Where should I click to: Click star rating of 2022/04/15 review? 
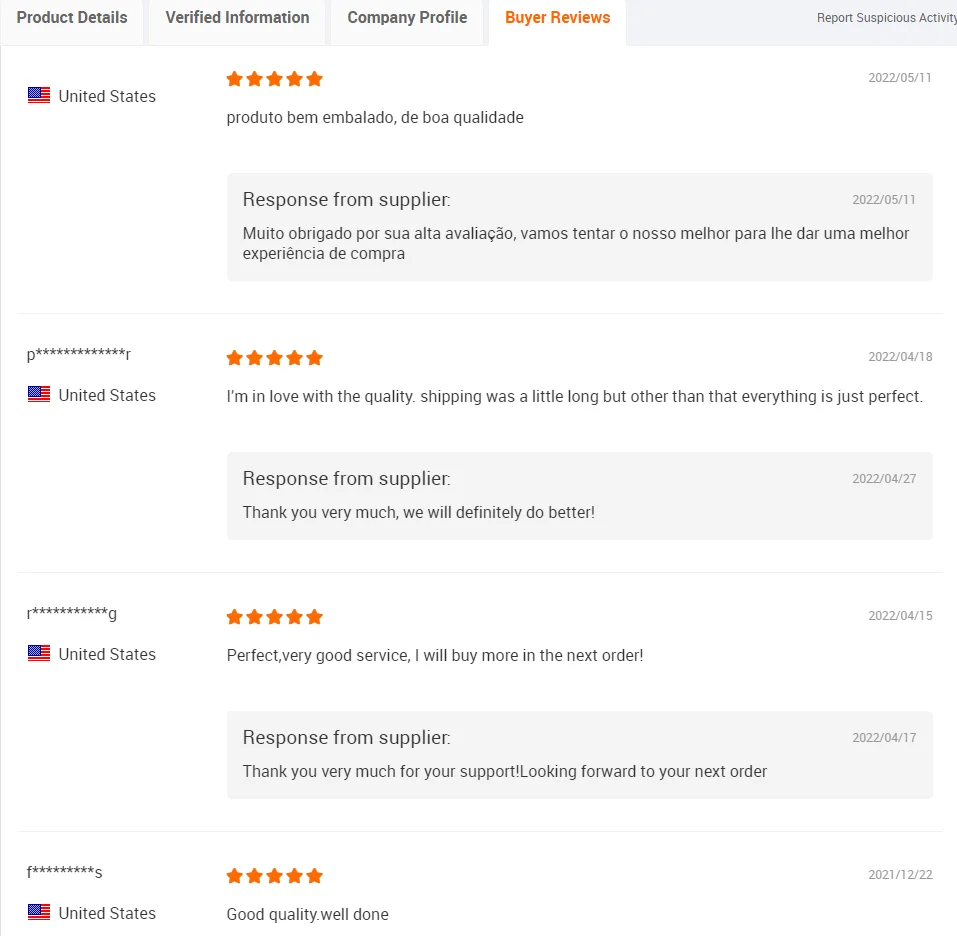[274, 617]
